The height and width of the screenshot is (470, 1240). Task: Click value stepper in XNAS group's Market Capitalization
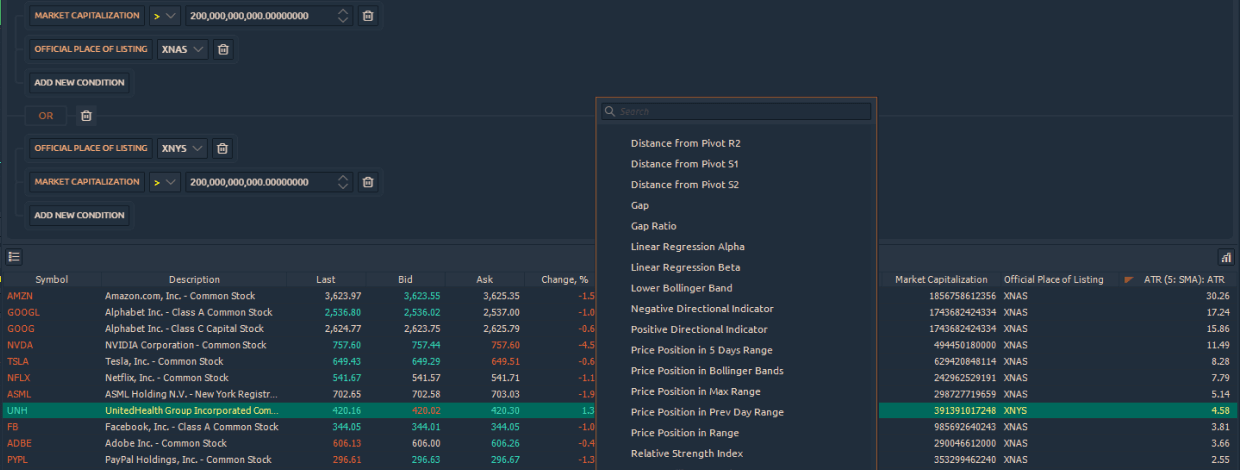click(x=344, y=16)
